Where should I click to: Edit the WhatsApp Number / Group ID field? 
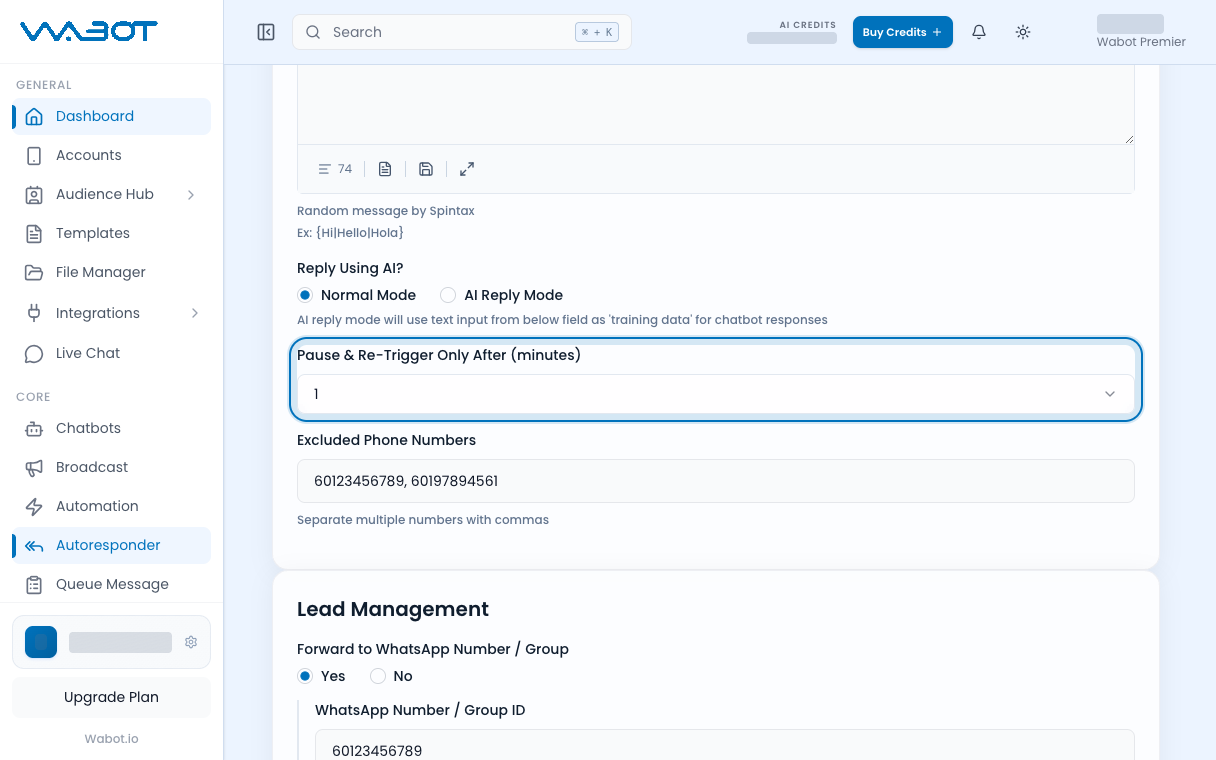[x=725, y=745]
